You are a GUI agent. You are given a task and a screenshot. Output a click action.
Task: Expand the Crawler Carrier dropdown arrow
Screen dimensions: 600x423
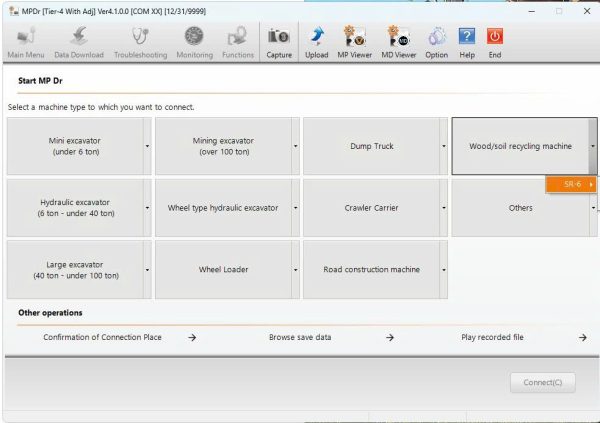tap(443, 208)
